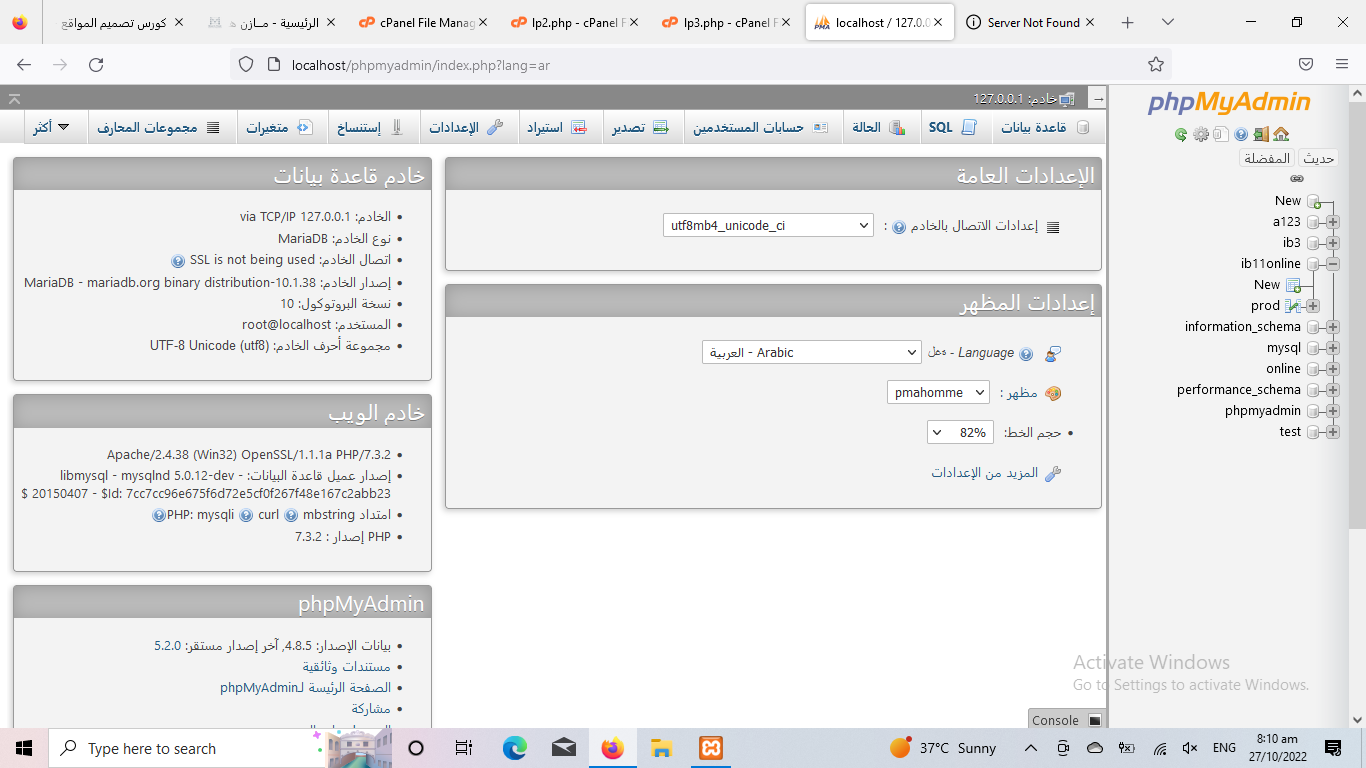Click help icon next to SSL is not being used

pyautogui.click(x=178, y=260)
